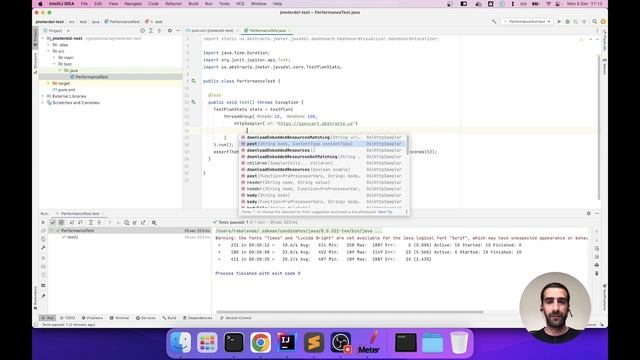640x360 pixels.
Task: Expand the main folder
Action: click(54, 58)
